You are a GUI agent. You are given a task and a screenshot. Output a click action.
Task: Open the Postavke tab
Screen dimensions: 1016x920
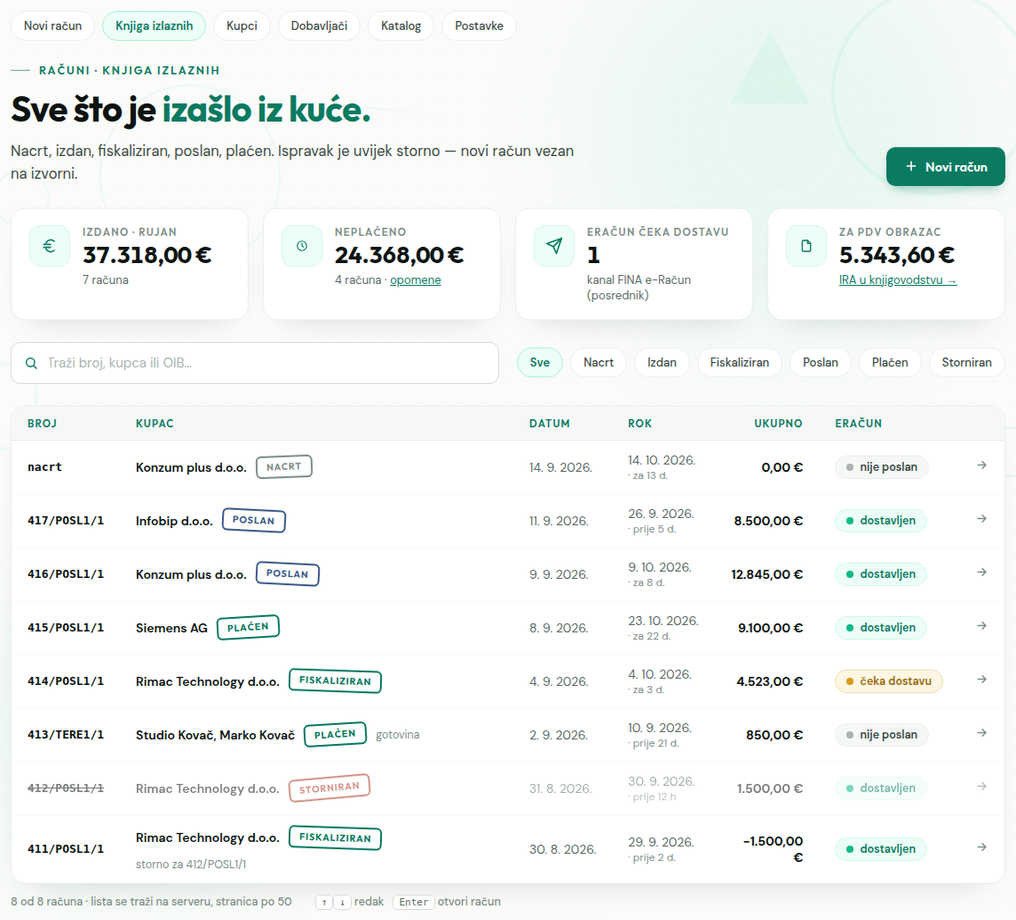(479, 26)
